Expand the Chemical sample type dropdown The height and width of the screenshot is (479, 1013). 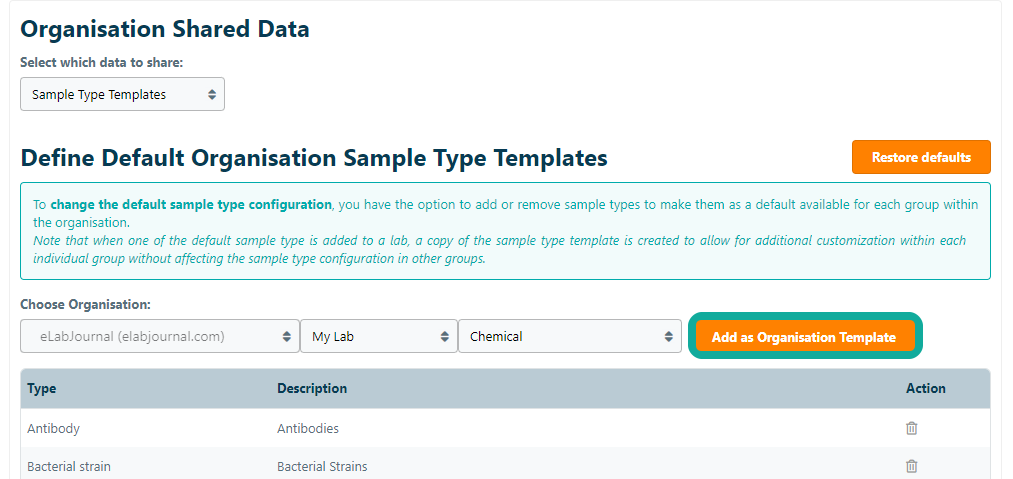[x=569, y=337]
